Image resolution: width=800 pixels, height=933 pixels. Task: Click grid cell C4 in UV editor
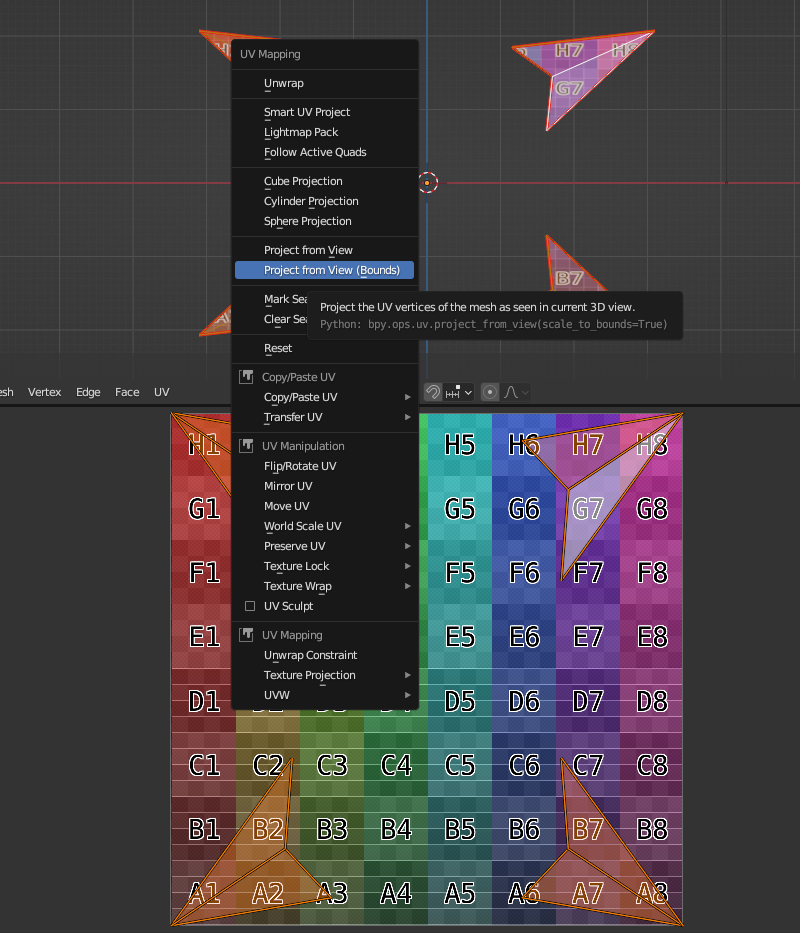tap(396, 765)
